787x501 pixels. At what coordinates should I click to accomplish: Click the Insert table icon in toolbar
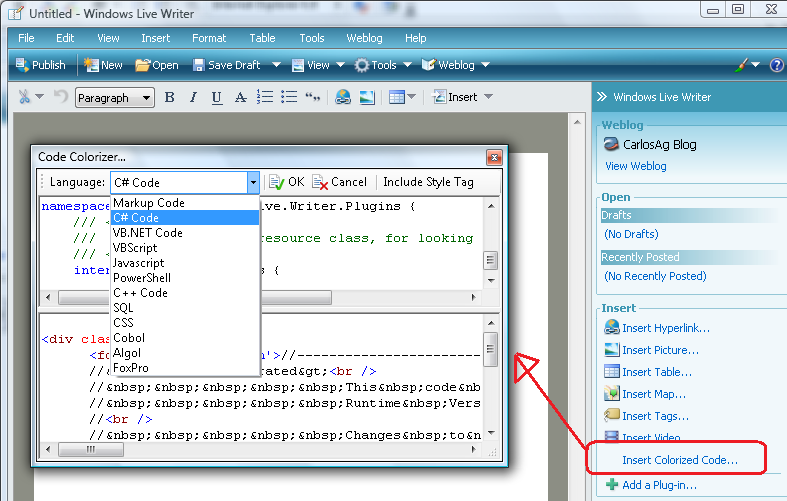397,96
